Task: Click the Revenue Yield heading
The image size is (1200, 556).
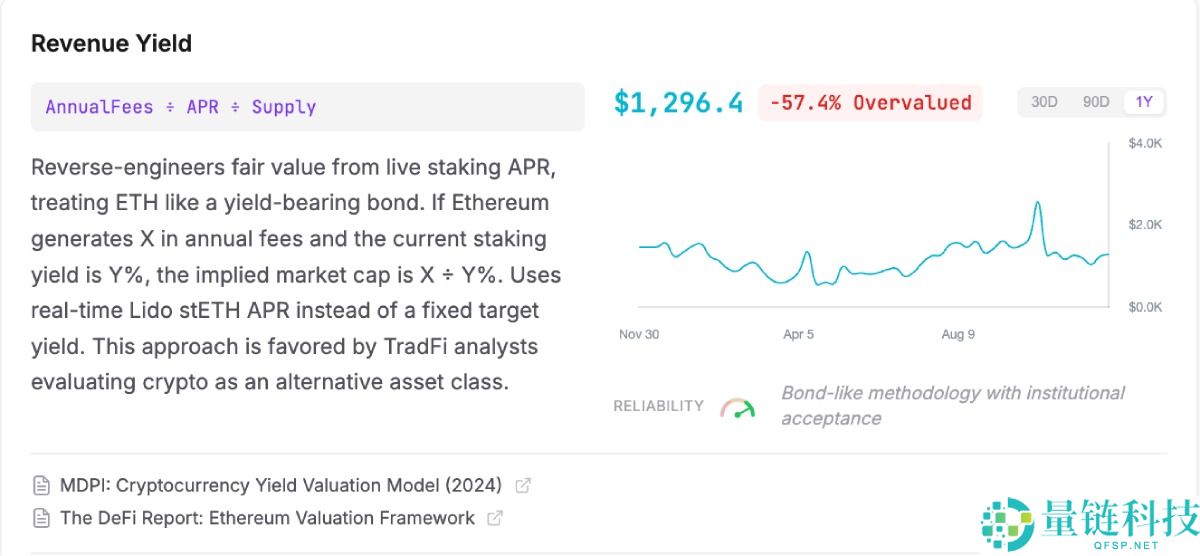Action: point(111,44)
